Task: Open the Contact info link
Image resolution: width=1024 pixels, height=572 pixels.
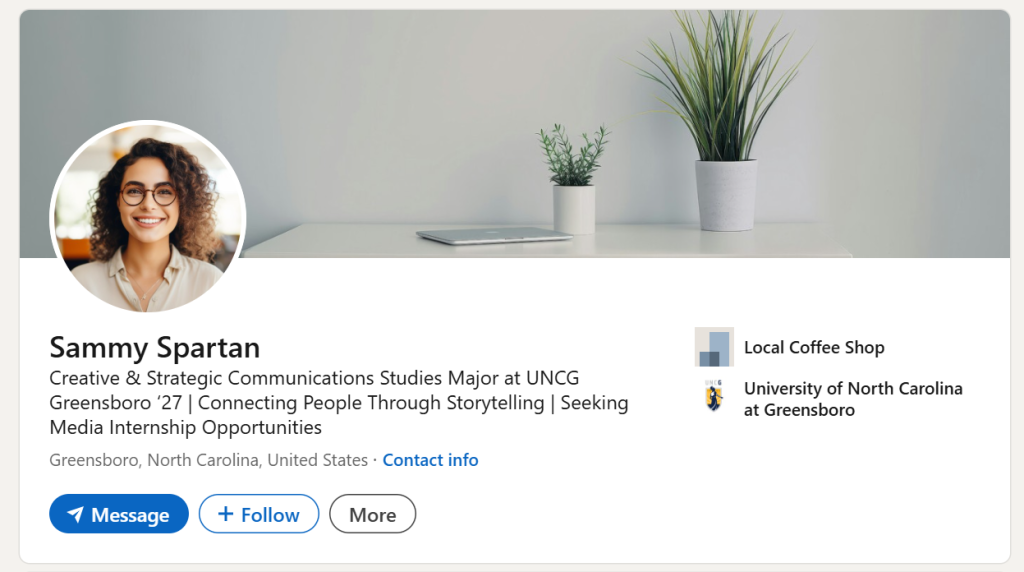Action: click(430, 460)
